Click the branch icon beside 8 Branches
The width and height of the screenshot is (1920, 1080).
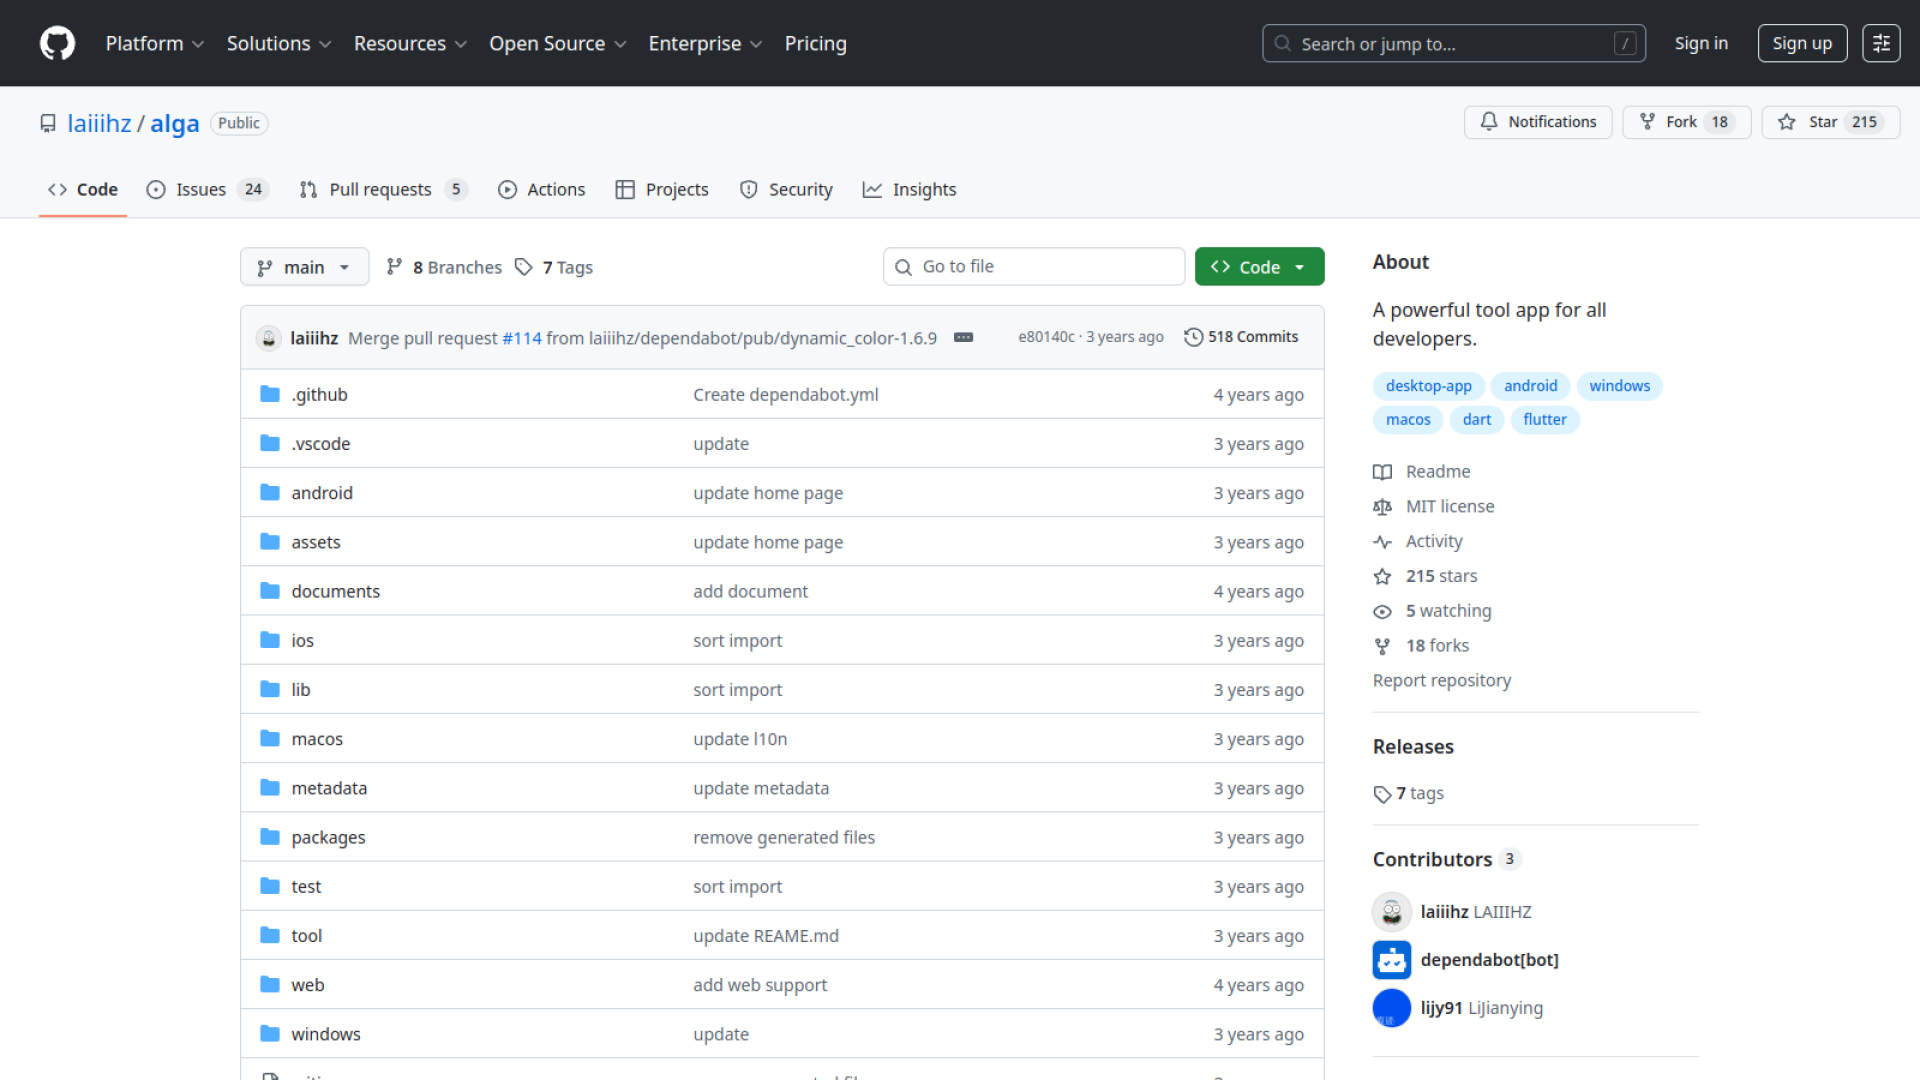tap(395, 267)
